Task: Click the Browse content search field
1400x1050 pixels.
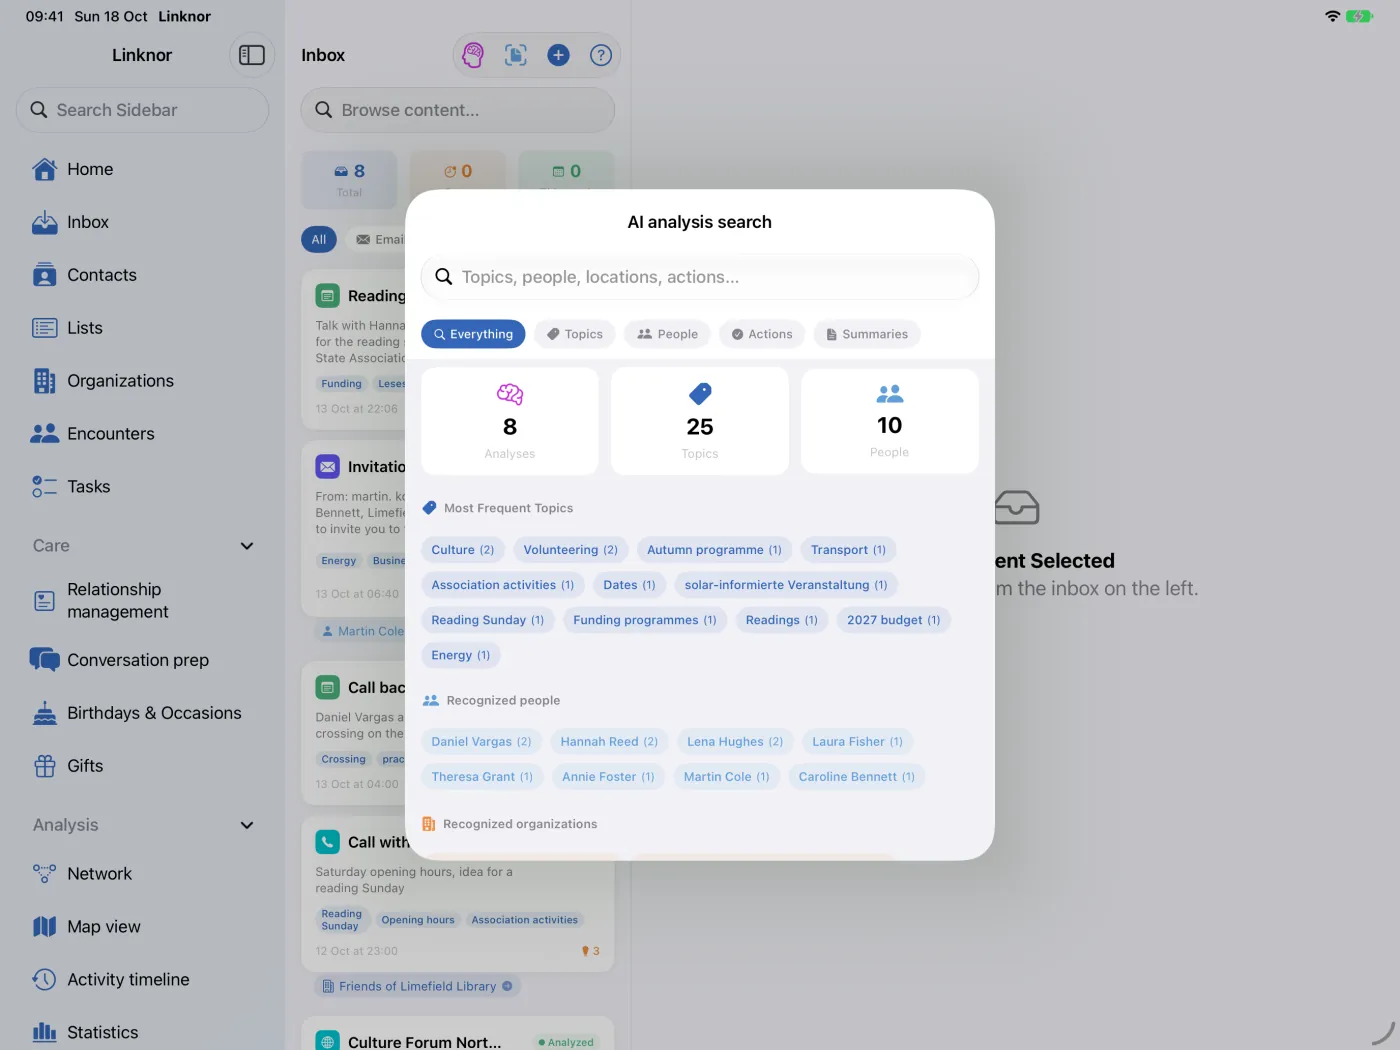Action: 458,110
